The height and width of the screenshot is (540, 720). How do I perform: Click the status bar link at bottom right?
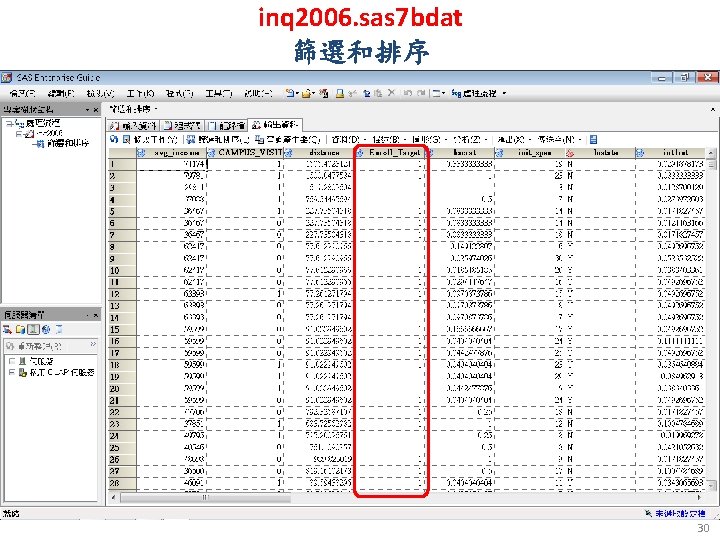680,513
